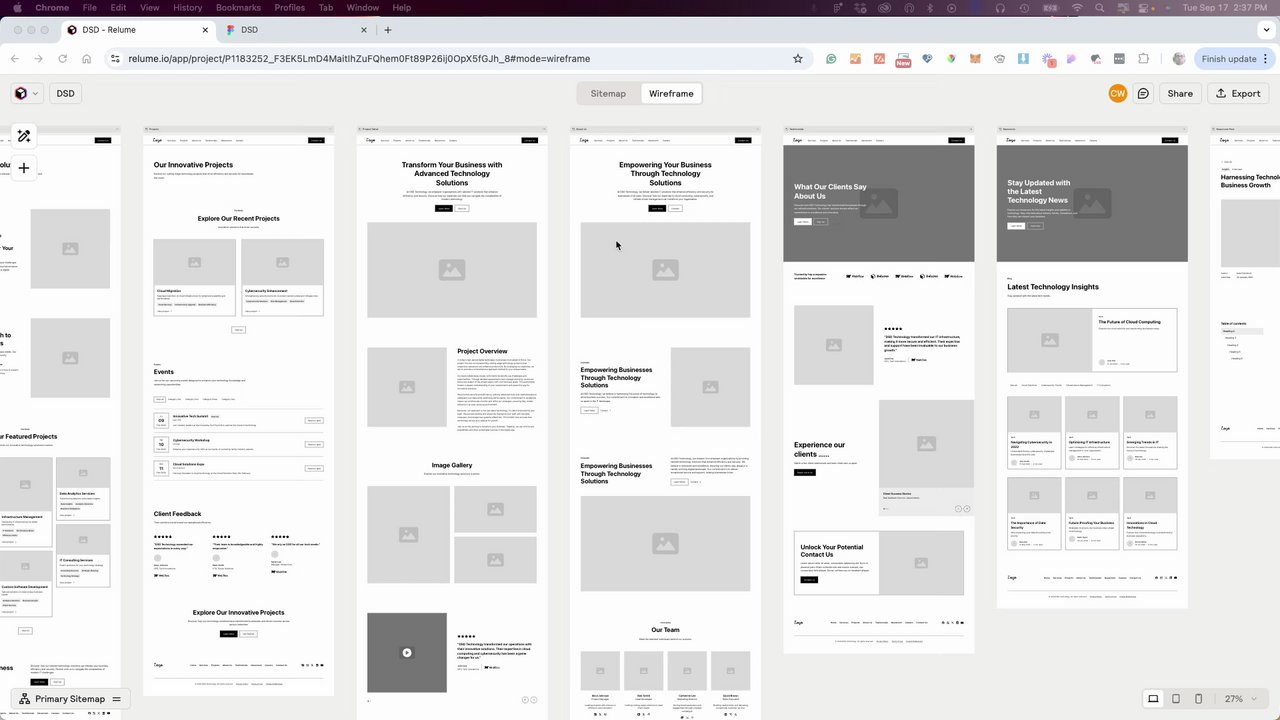Open the Chrome Extensions puzzle icon
This screenshot has height=720, width=1280.
tap(1144, 59)
